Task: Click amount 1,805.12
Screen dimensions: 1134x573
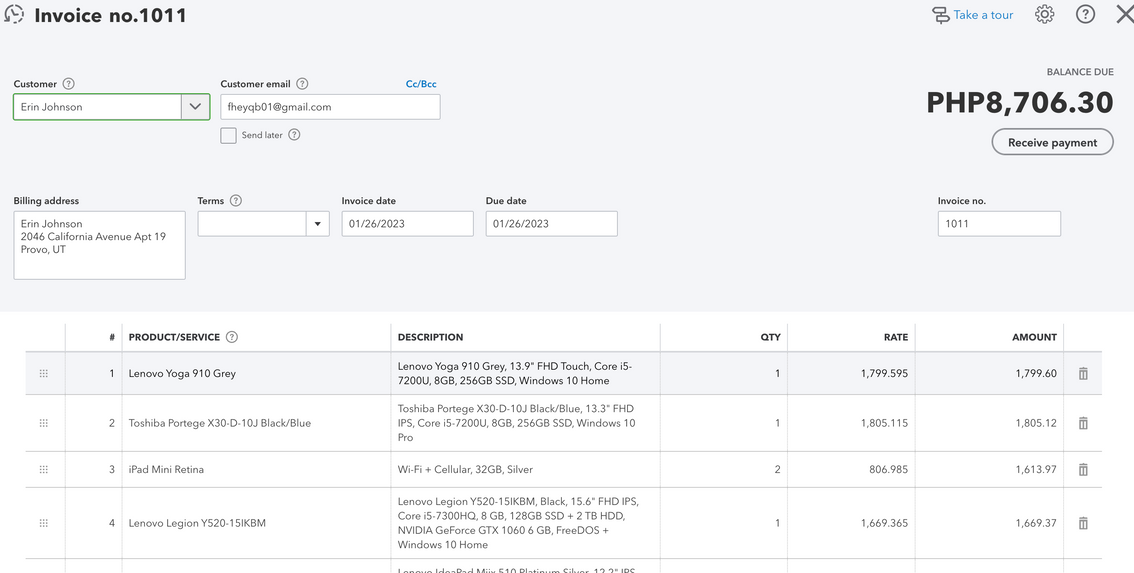Action: click(x=1036, y=423)
